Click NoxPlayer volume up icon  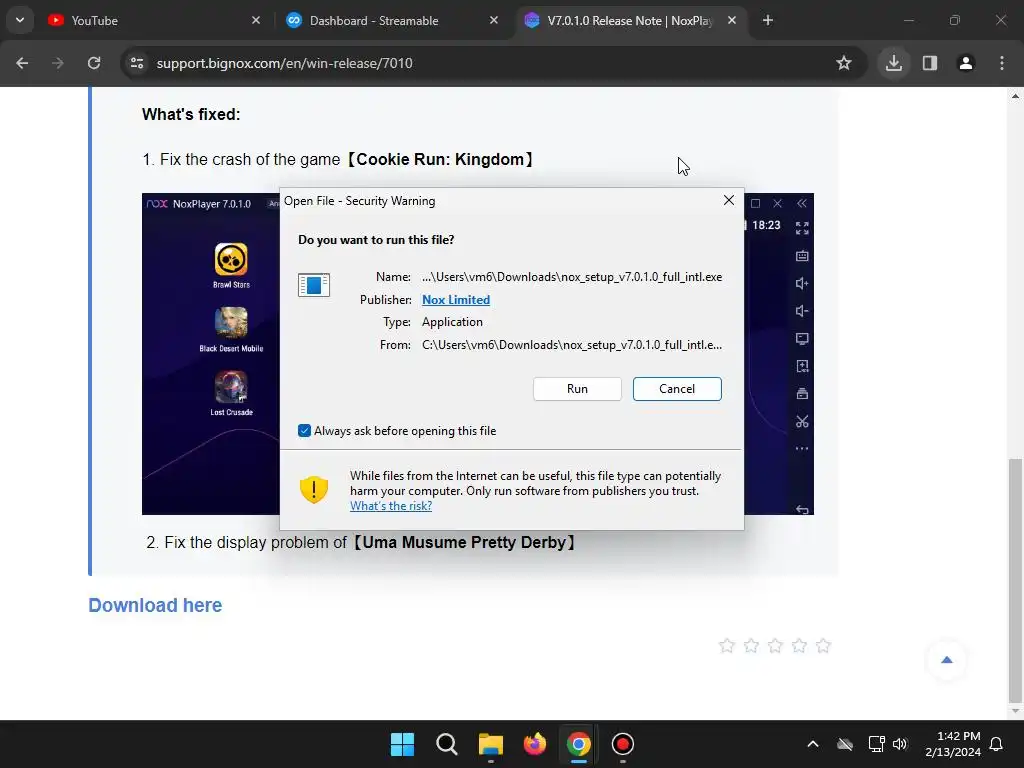pyautogui.click(x=802, y=283)
